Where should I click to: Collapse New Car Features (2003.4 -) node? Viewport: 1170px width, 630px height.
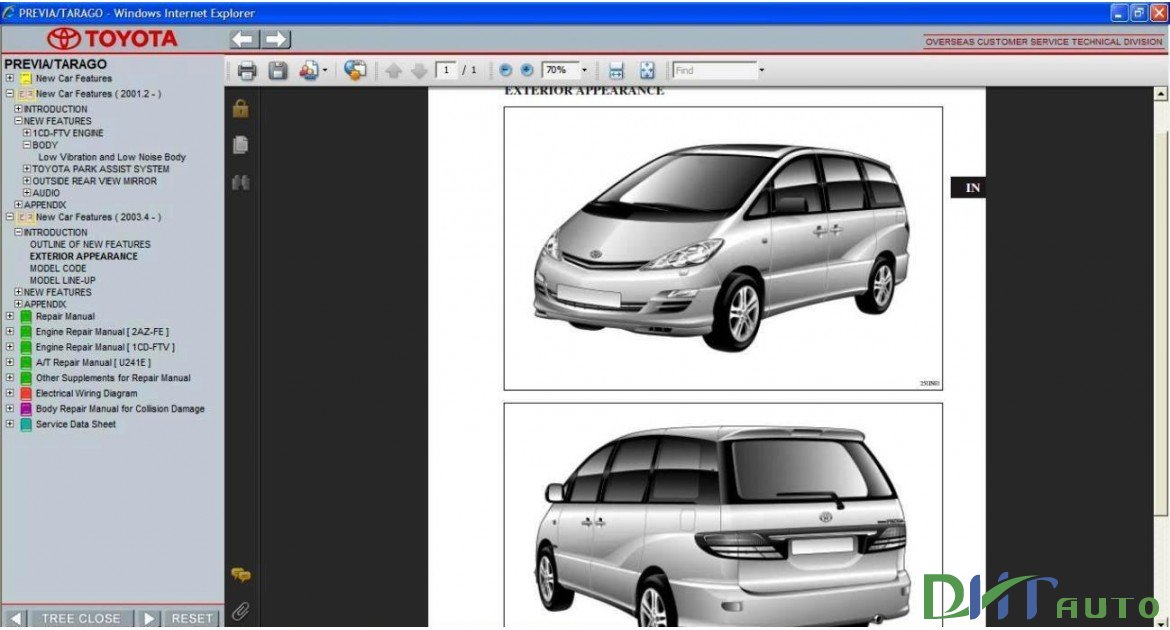pyautogui.click(x=10, y=216)
